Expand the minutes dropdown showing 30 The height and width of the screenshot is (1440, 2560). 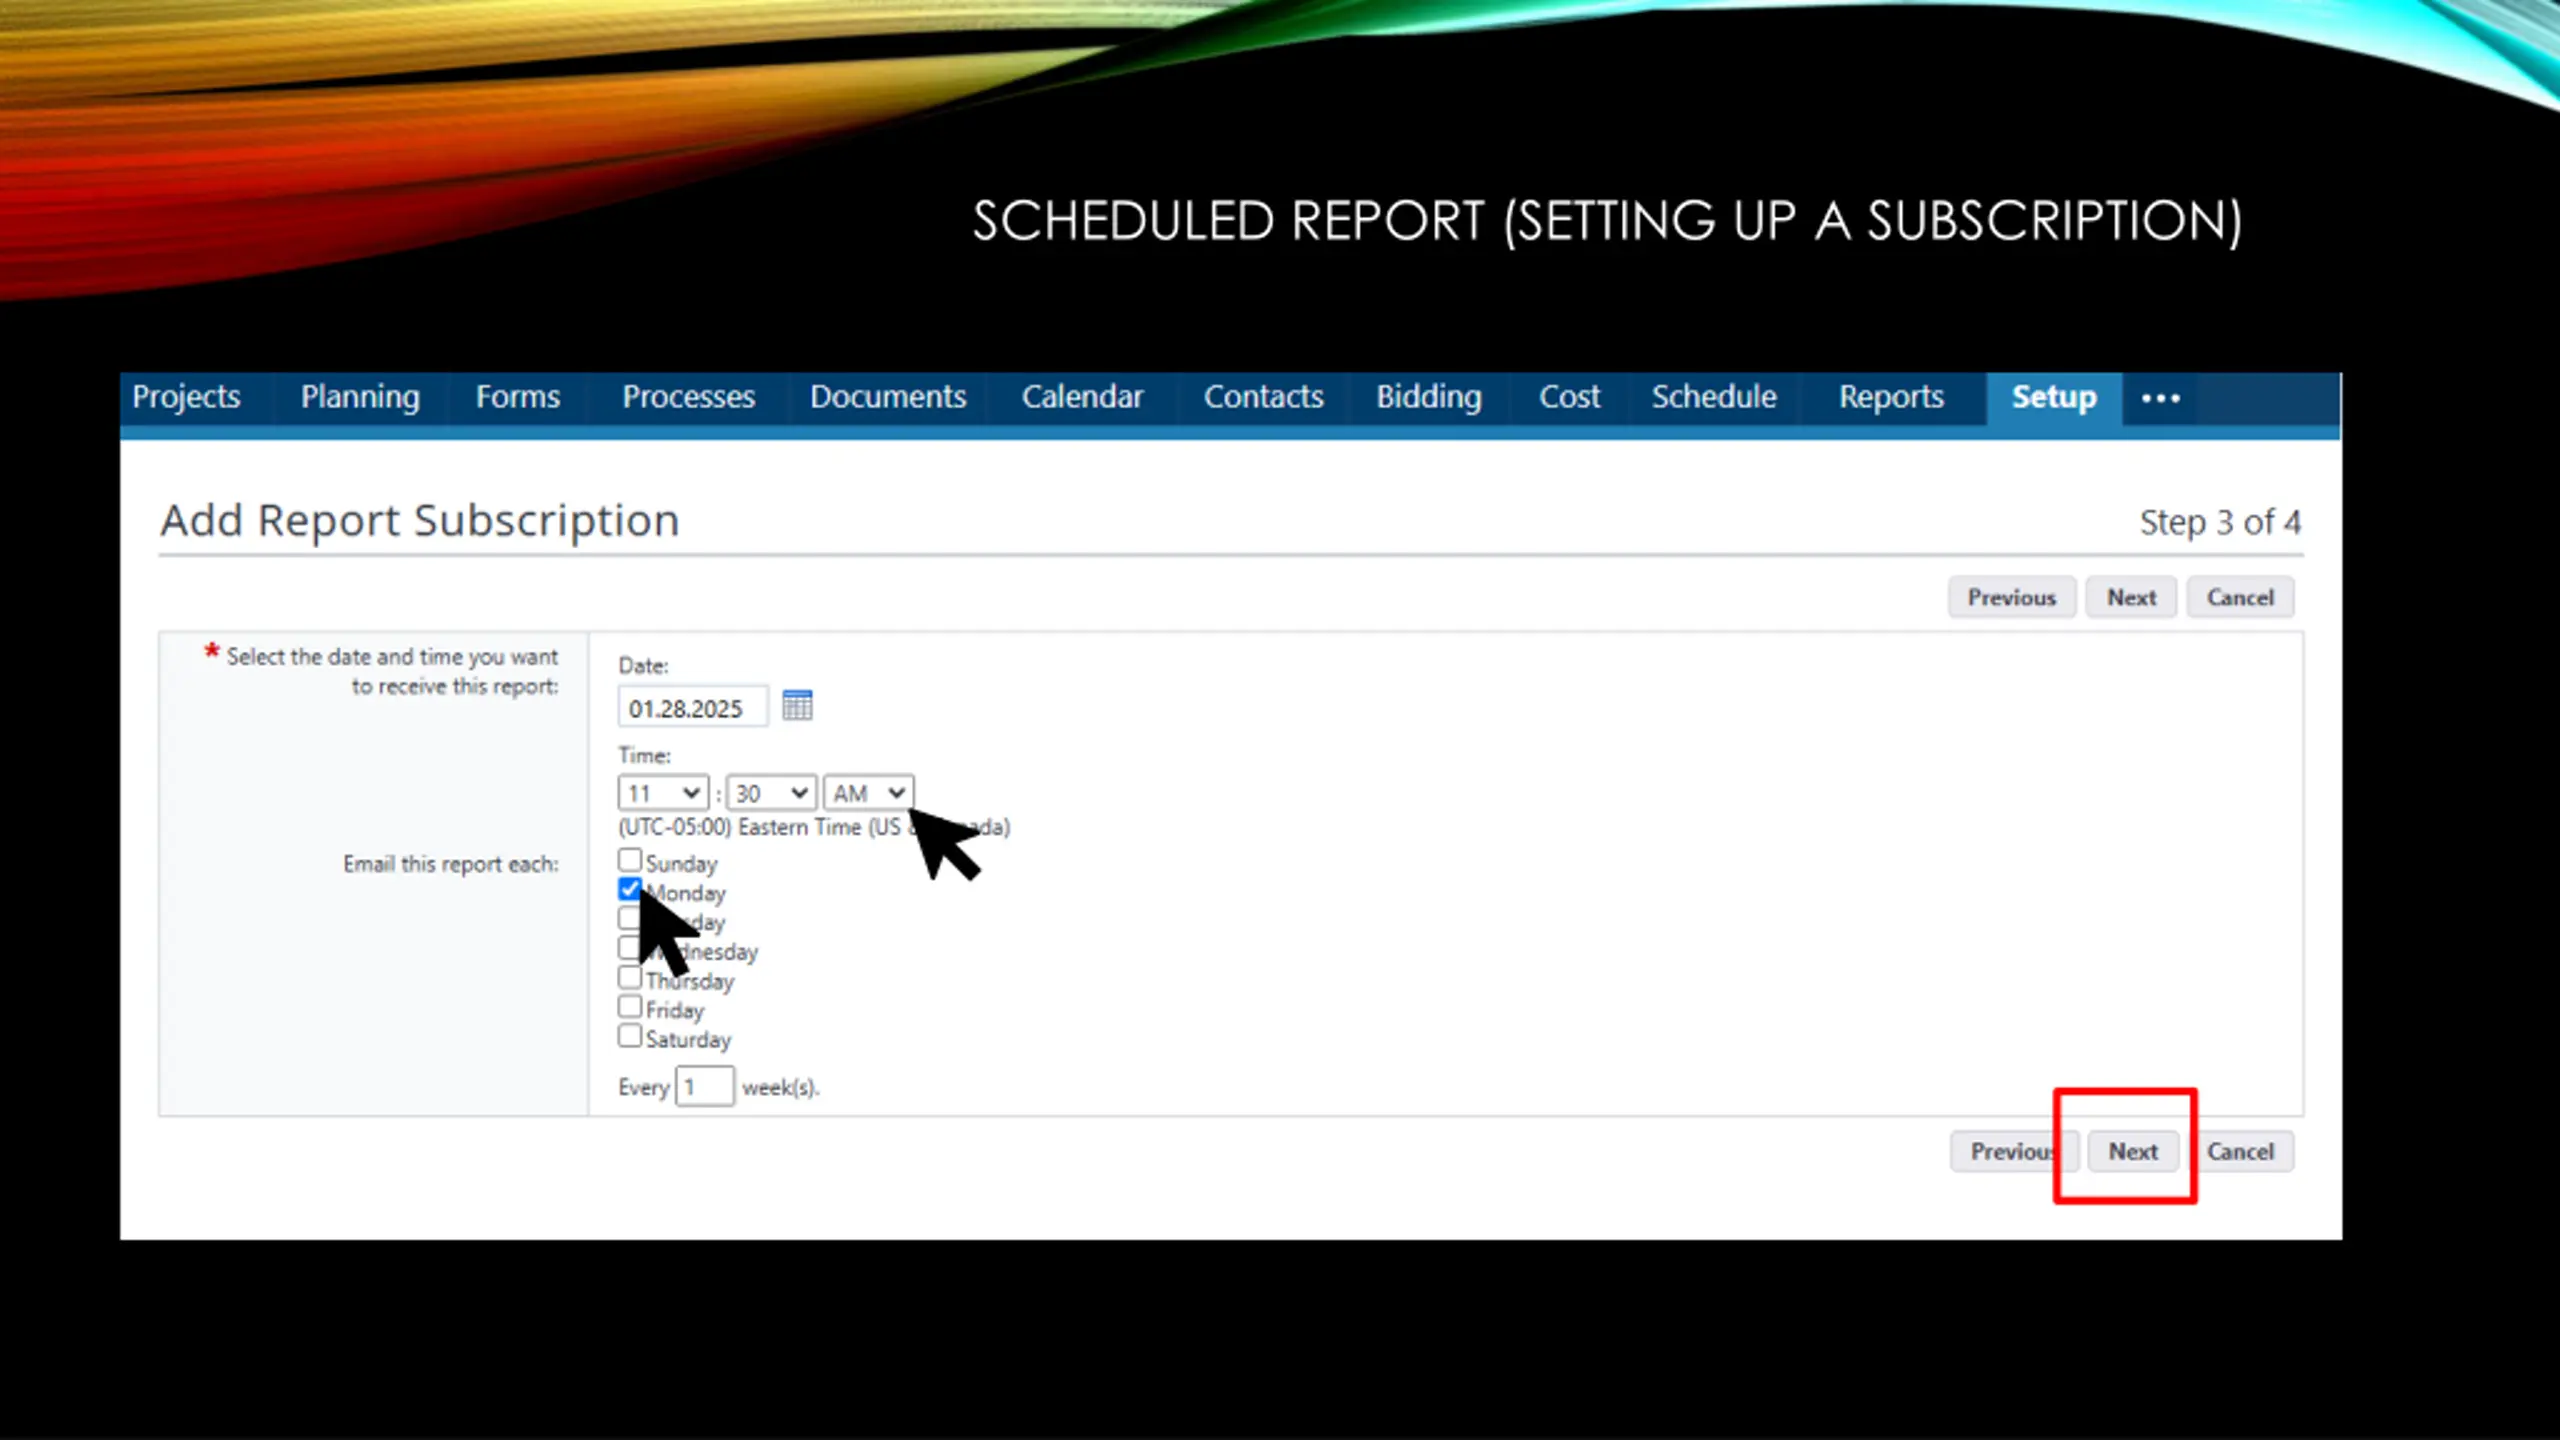click(x=771, y=793)
